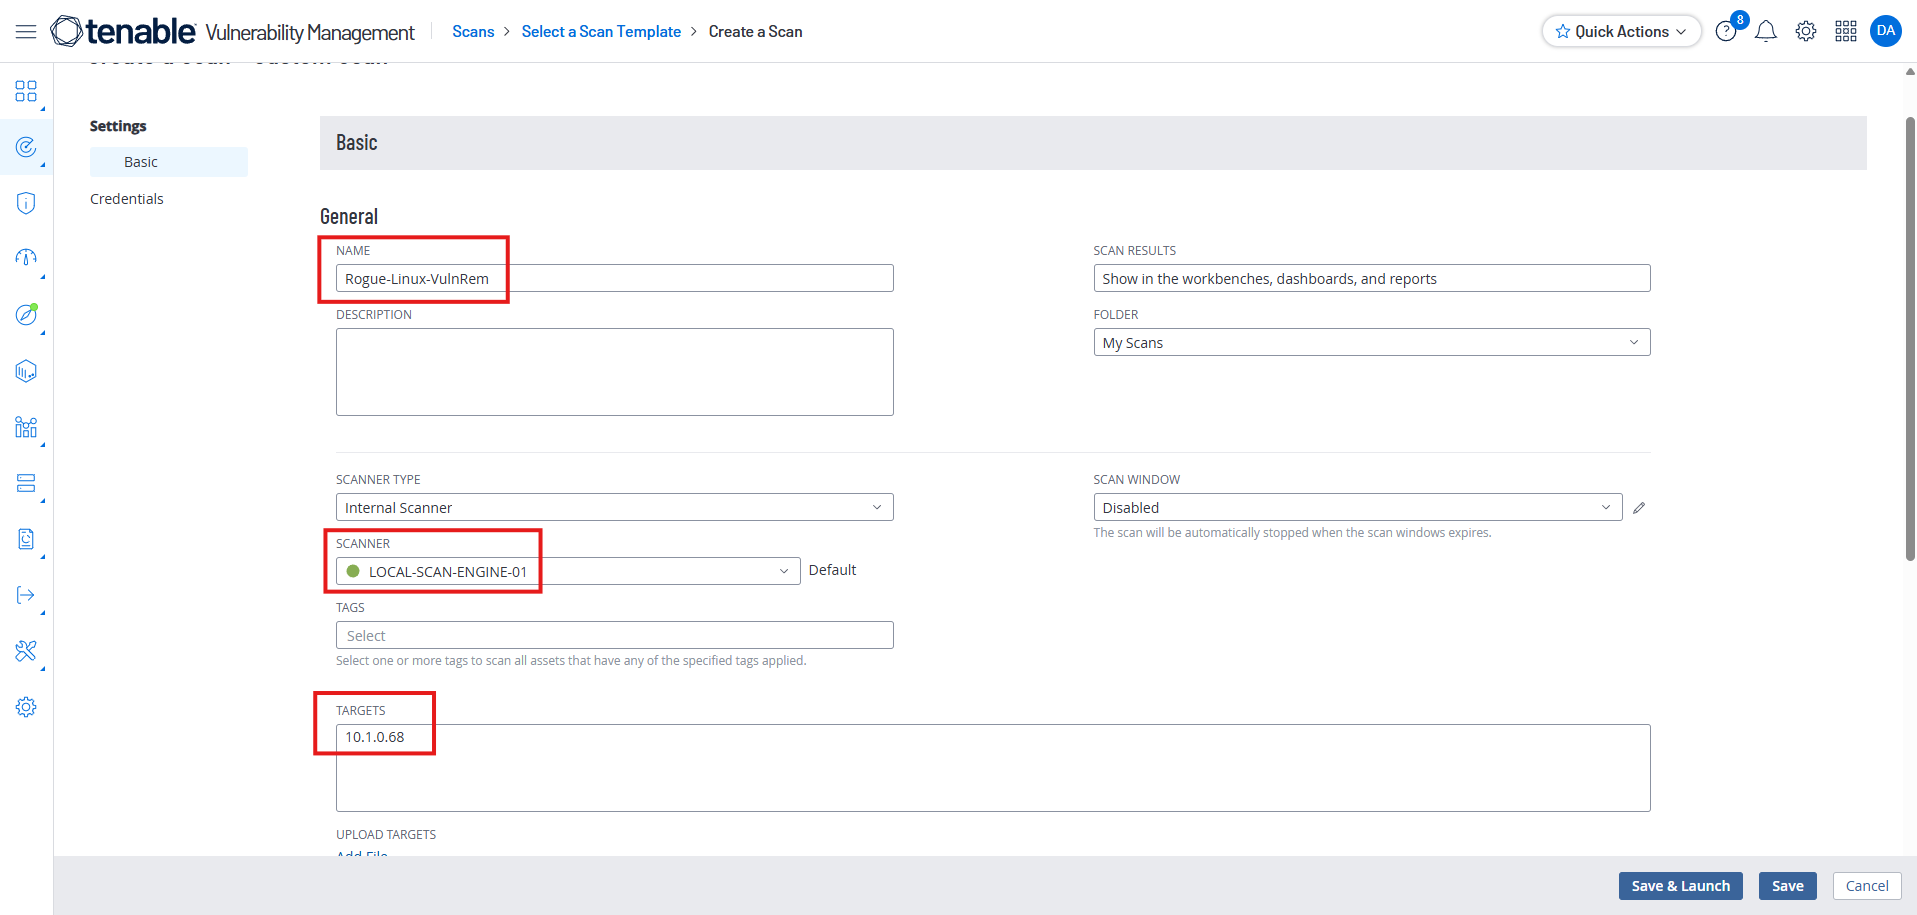Click the Create a Scan breadcrumb text
Screen dimensions: 1917x915
(755, 32)
